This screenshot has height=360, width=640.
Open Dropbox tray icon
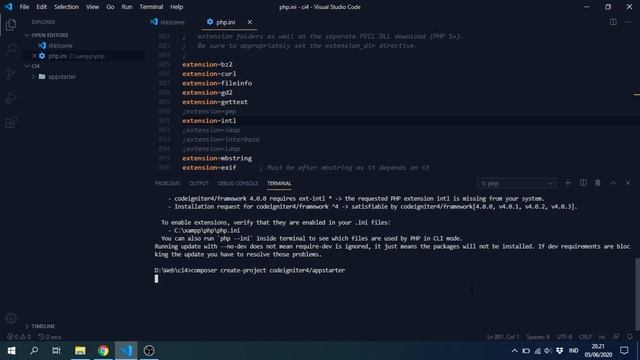pyautogui.click(x=560, y=351)
